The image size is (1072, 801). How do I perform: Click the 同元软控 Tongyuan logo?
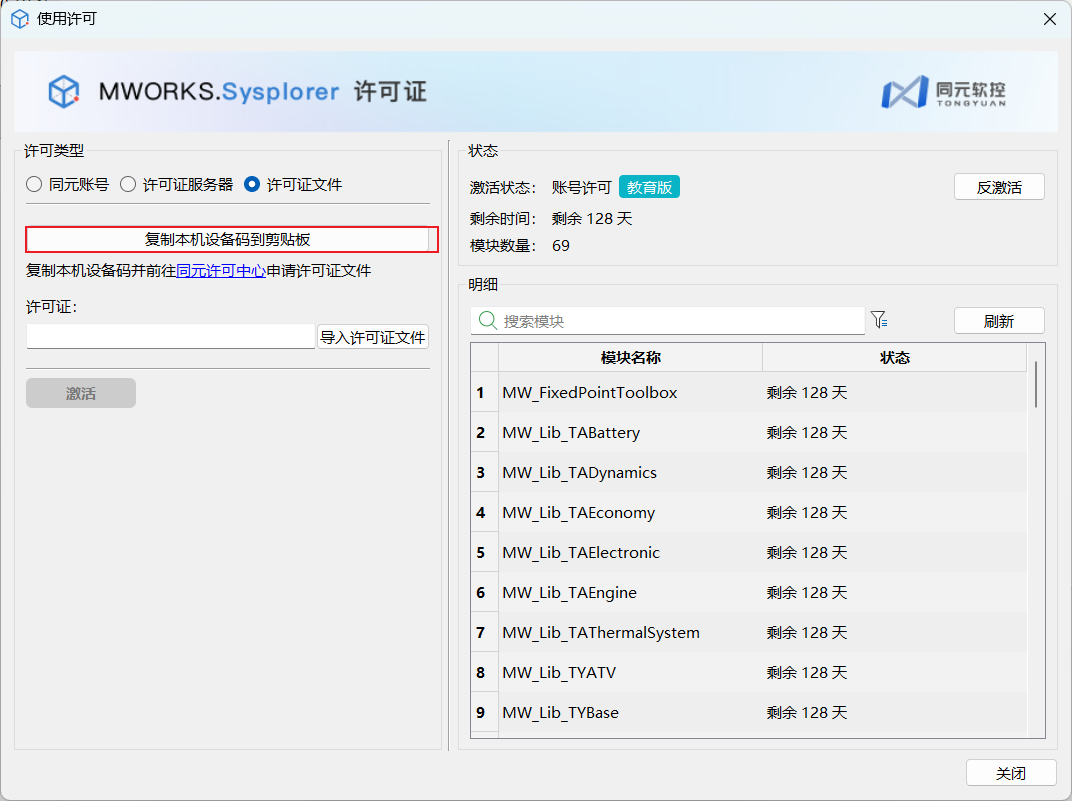click(943, 92)
